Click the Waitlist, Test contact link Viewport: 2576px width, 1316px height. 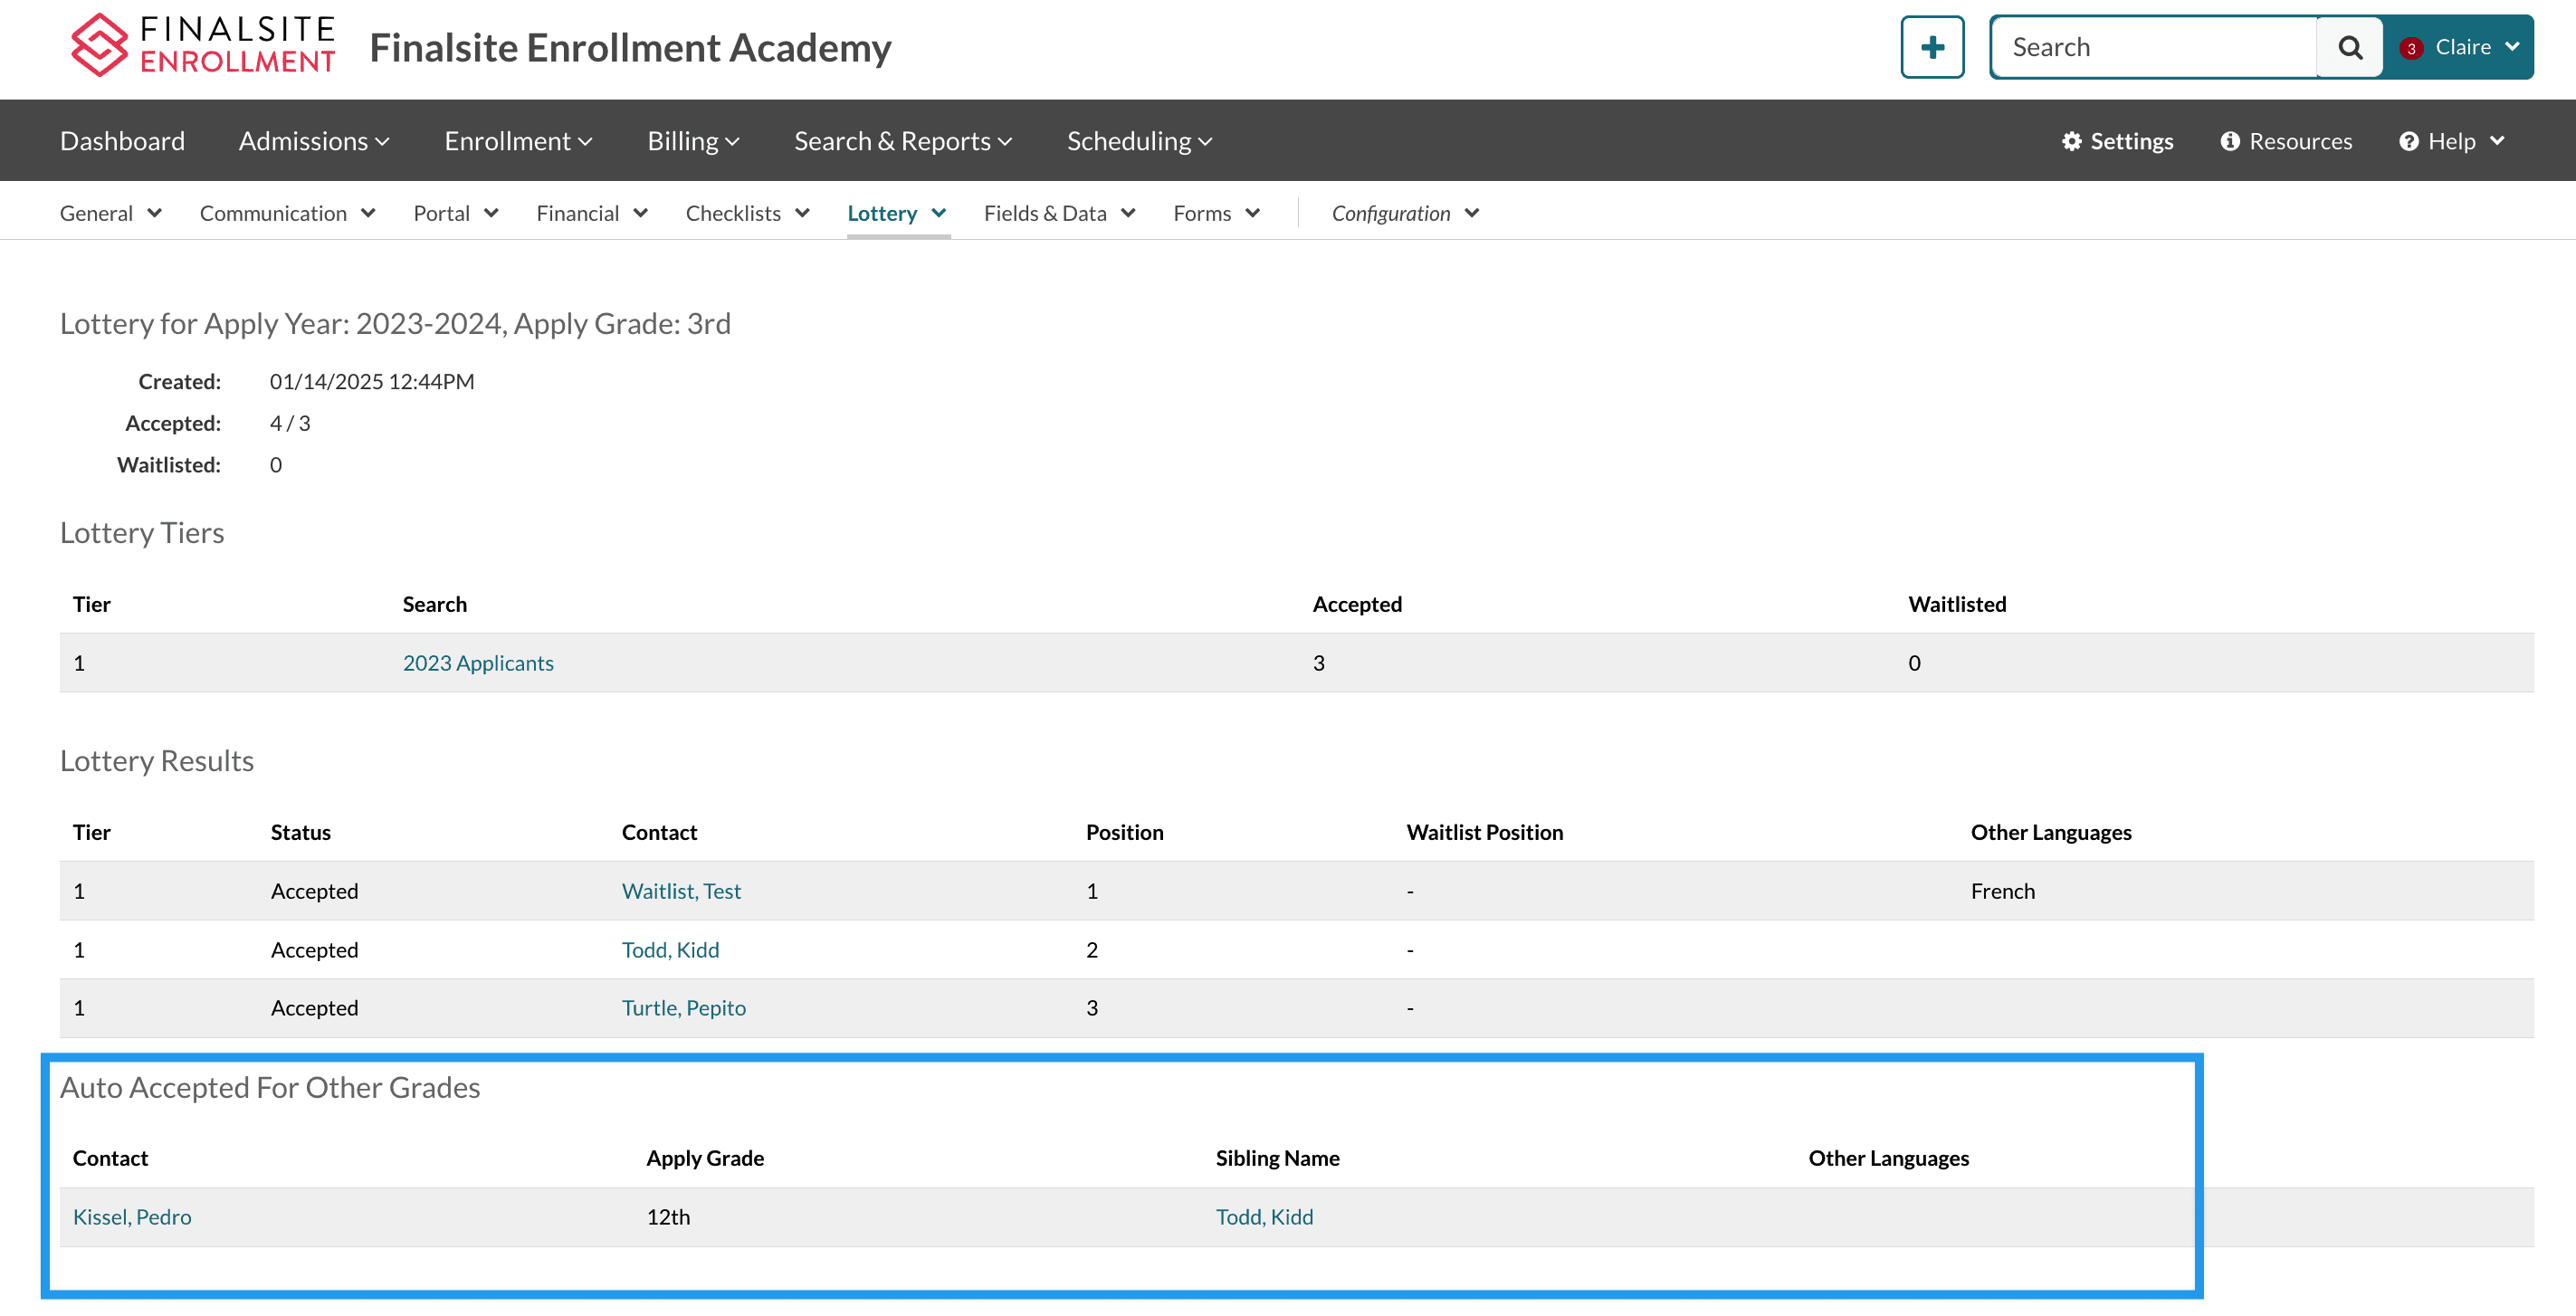pos(678,890)
